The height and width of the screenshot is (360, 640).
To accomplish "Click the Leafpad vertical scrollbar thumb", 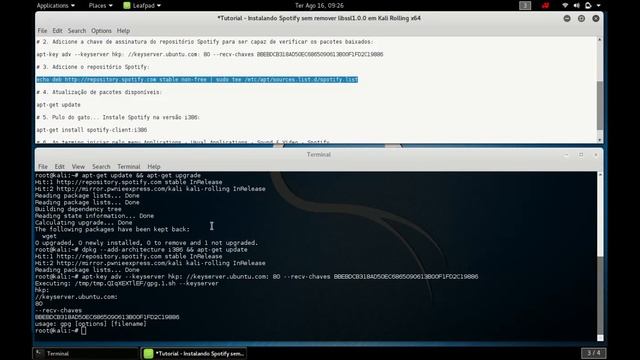I will coord(600,105).
